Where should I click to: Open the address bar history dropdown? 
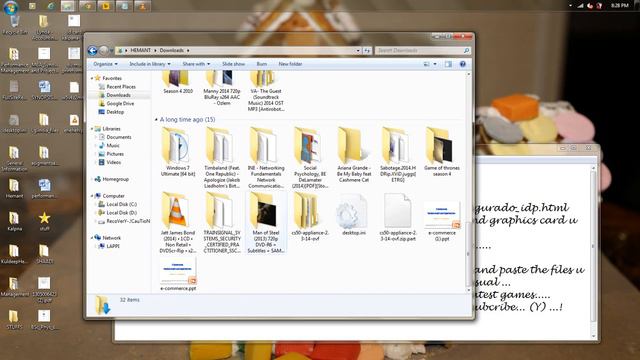tap(358, 51)
